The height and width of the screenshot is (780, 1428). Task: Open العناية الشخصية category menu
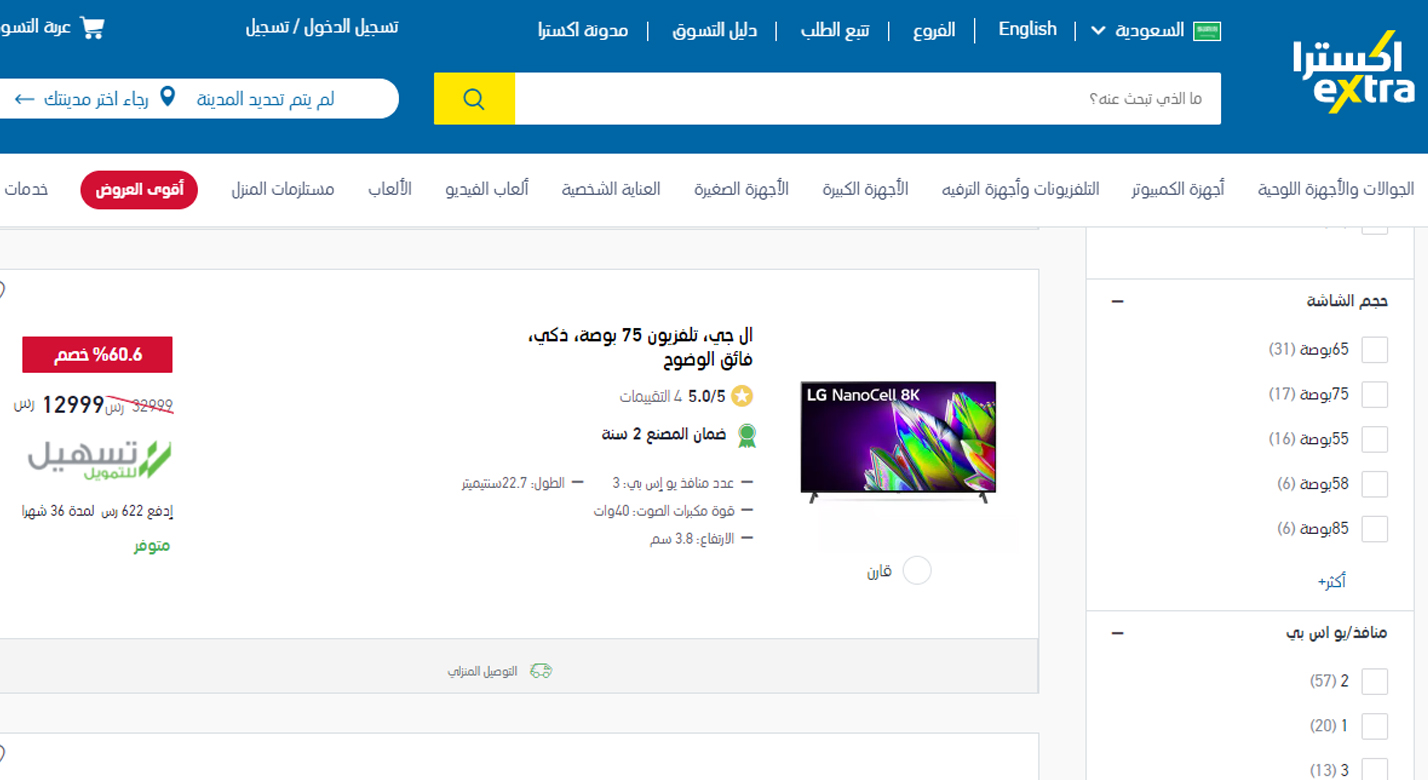(x=611, y=189)
